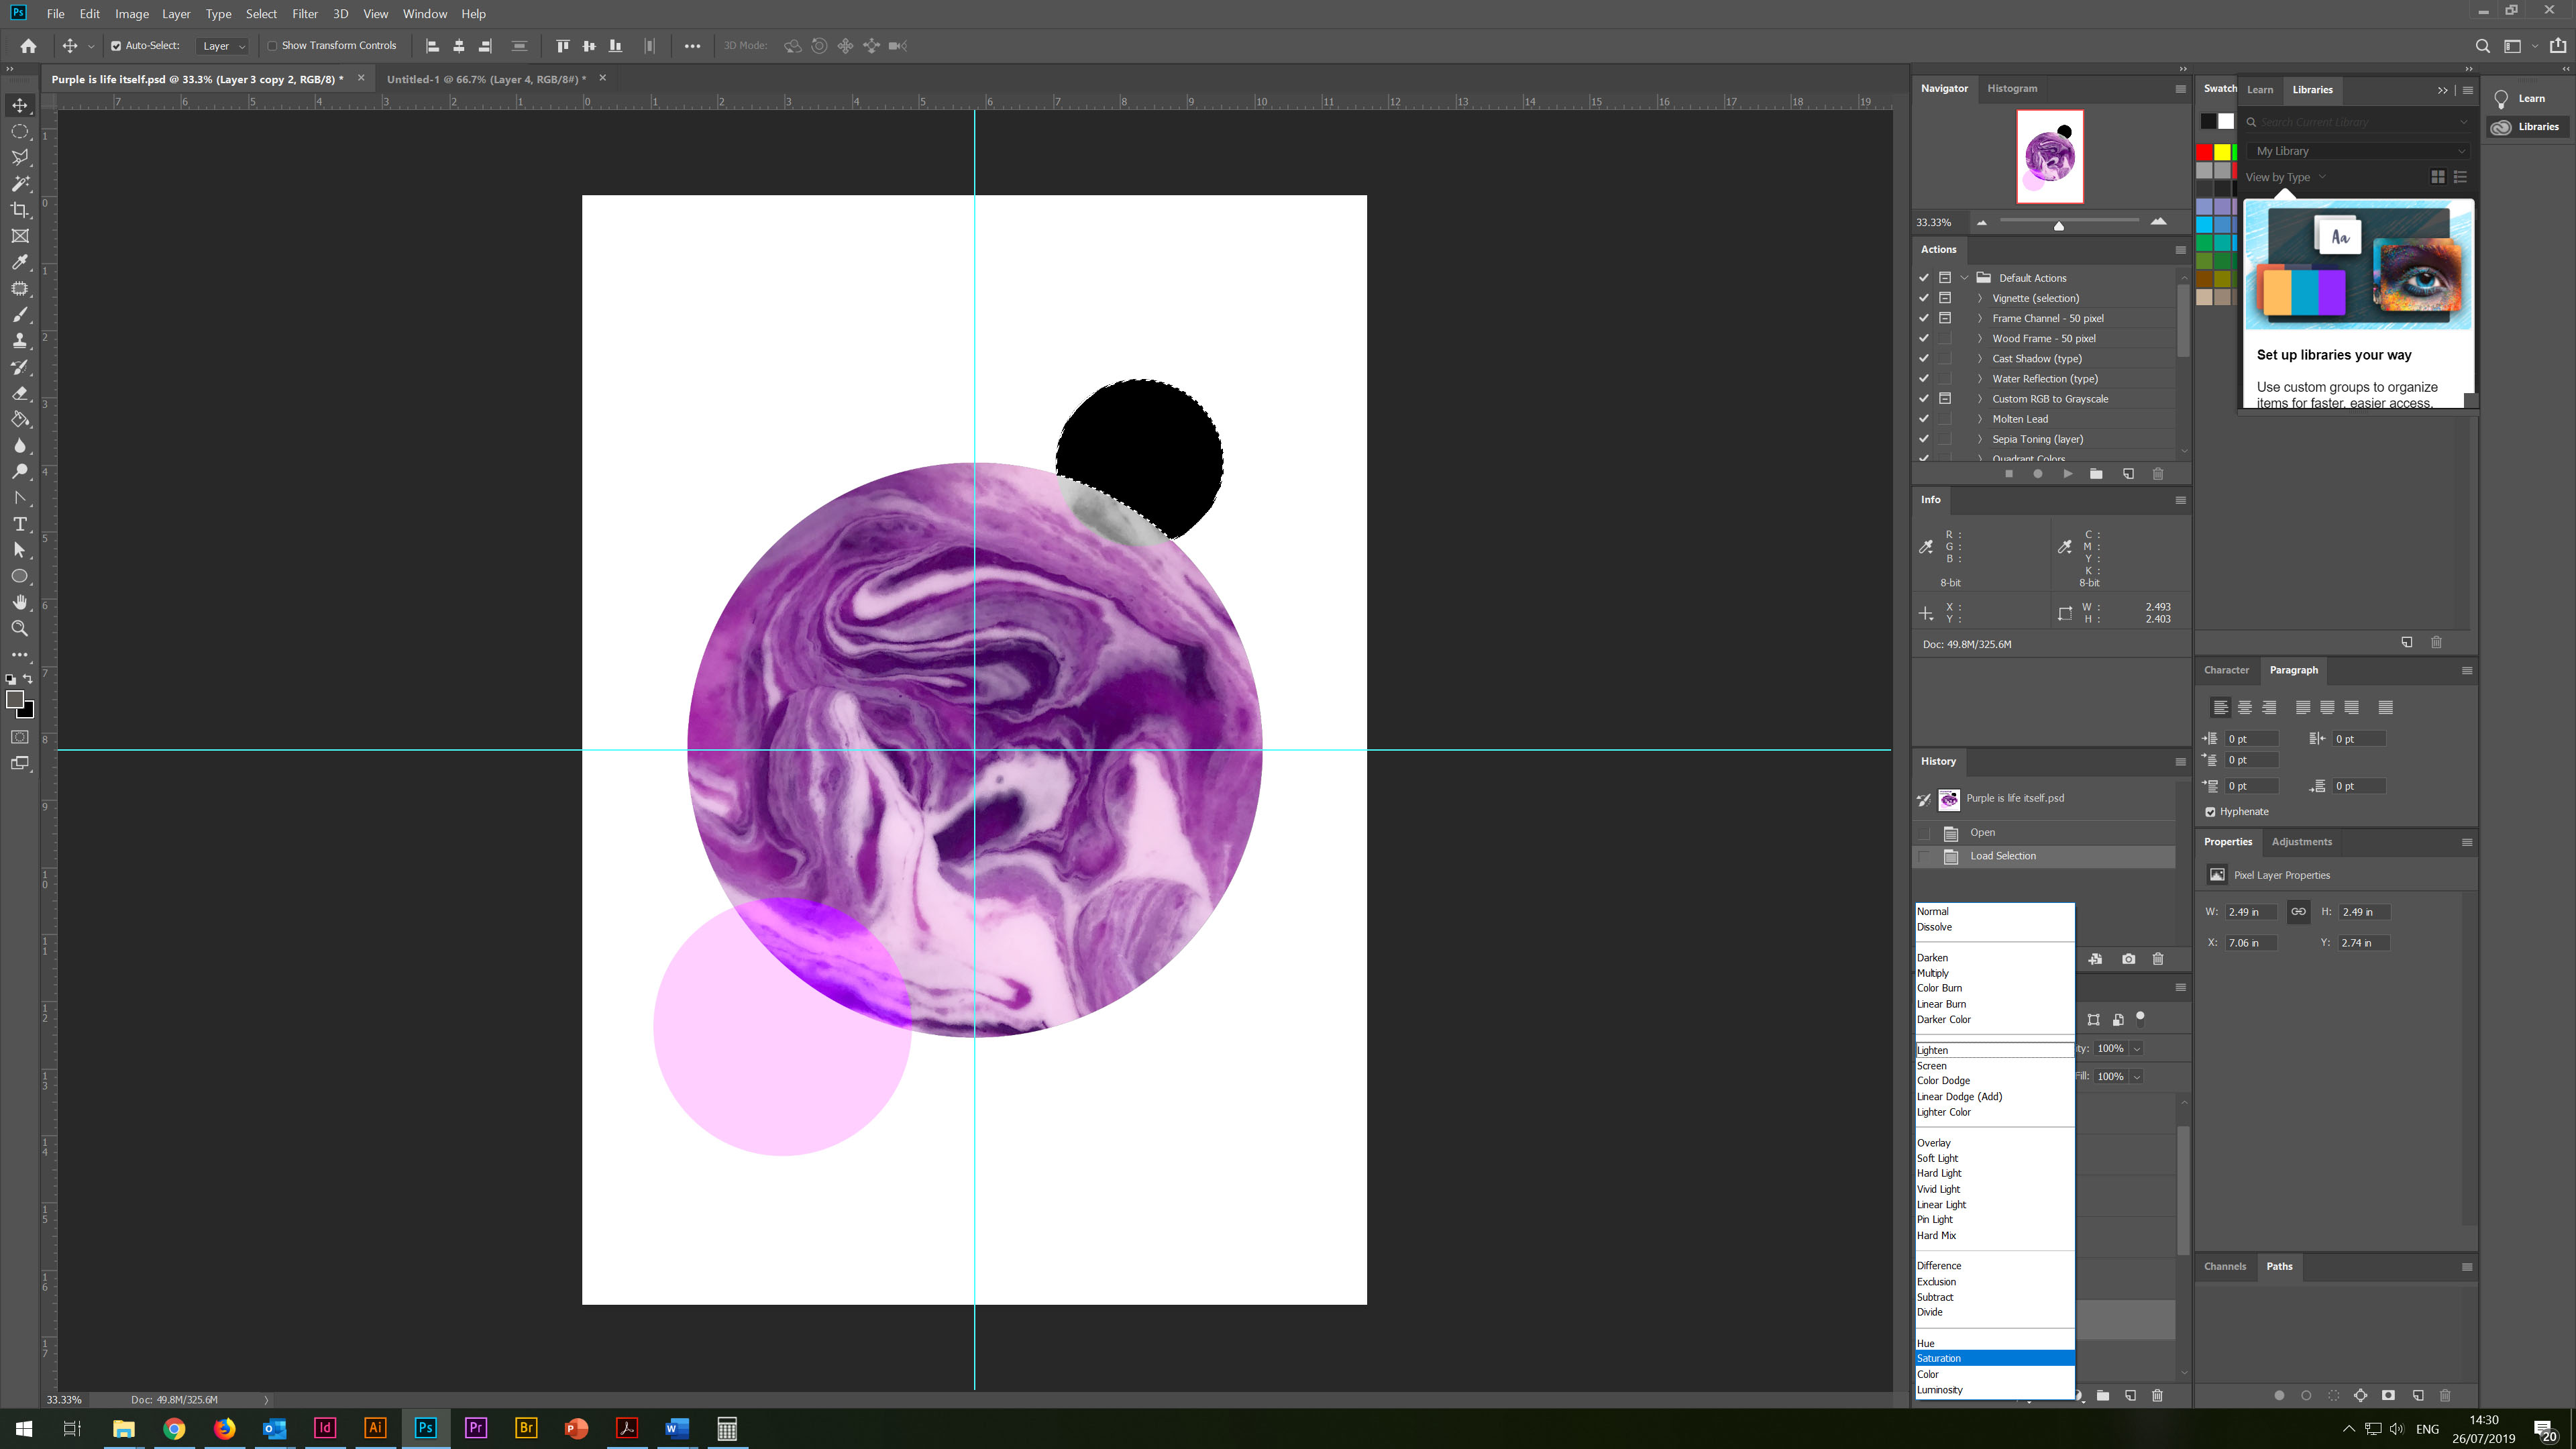2576x1449 pixels.
Task: Uncheck the Hyphenate checkbox
Action: coord(2210,812)
